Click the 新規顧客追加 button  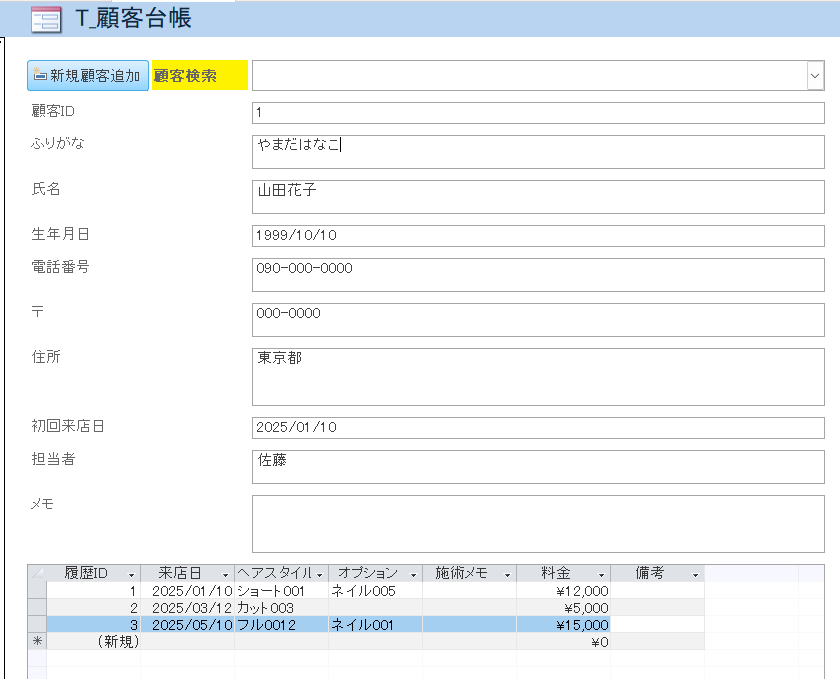tap(88, 75)
